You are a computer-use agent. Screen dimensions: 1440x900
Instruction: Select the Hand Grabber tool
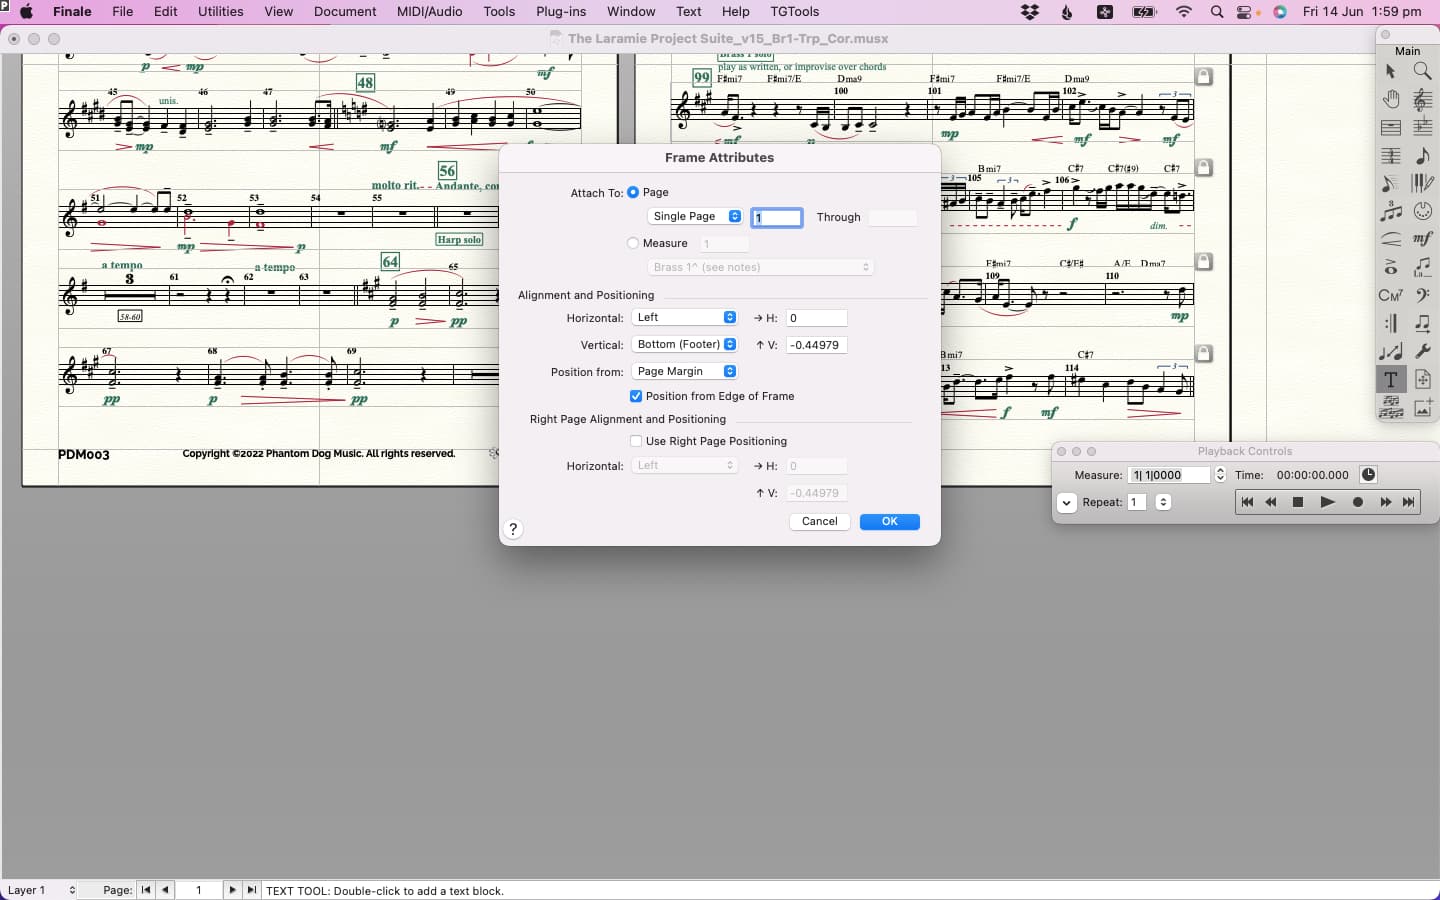tap(1391, 99)
